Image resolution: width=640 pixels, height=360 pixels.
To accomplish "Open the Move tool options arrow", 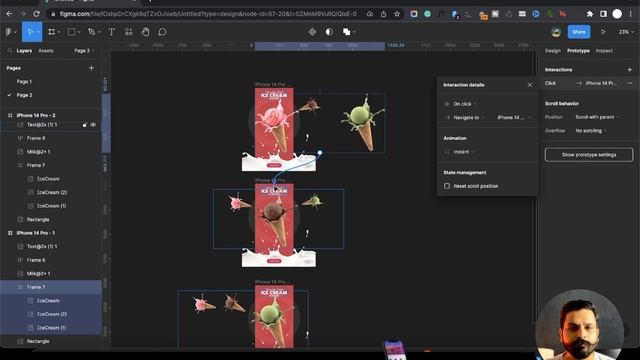I will pyautogui.click(x=38, y=32).
